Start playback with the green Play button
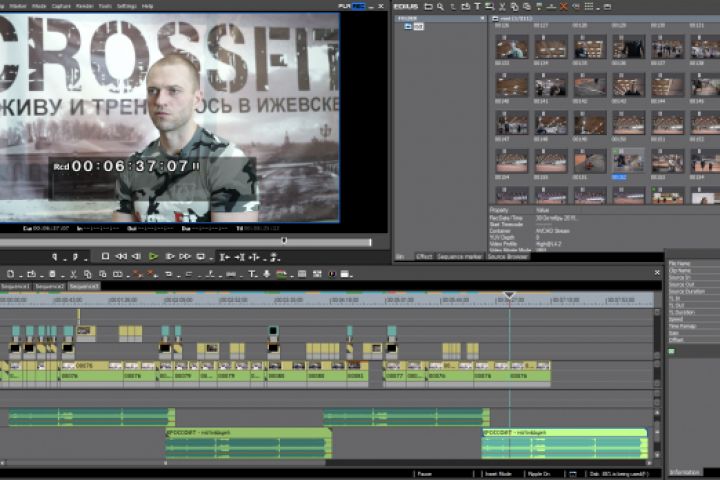Viewport: 720px width, 480px height. (153, 256)
